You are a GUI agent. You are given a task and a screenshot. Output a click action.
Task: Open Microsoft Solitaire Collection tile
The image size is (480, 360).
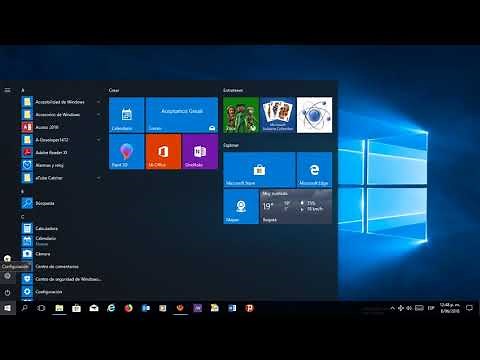coord(278,115)
